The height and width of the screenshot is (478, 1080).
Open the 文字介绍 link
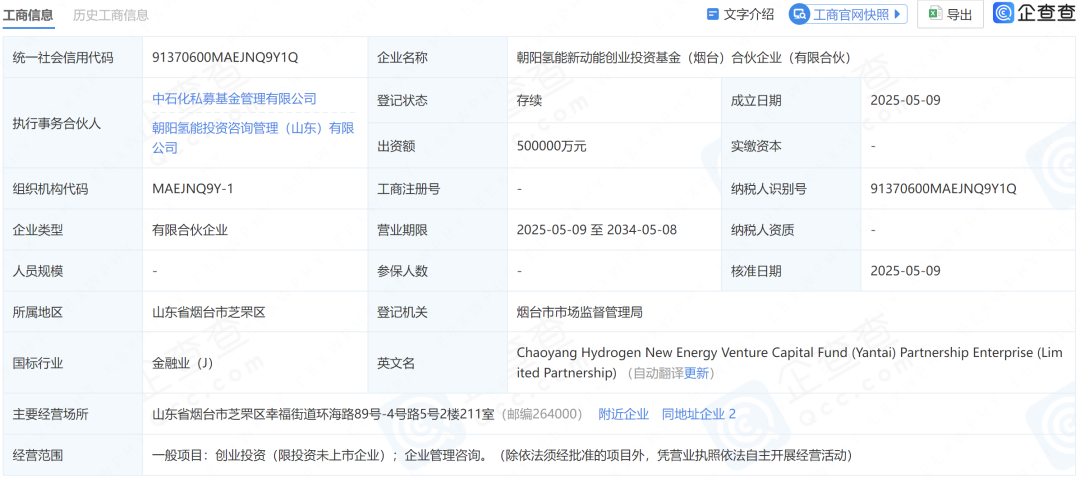(x=749, y=14)
